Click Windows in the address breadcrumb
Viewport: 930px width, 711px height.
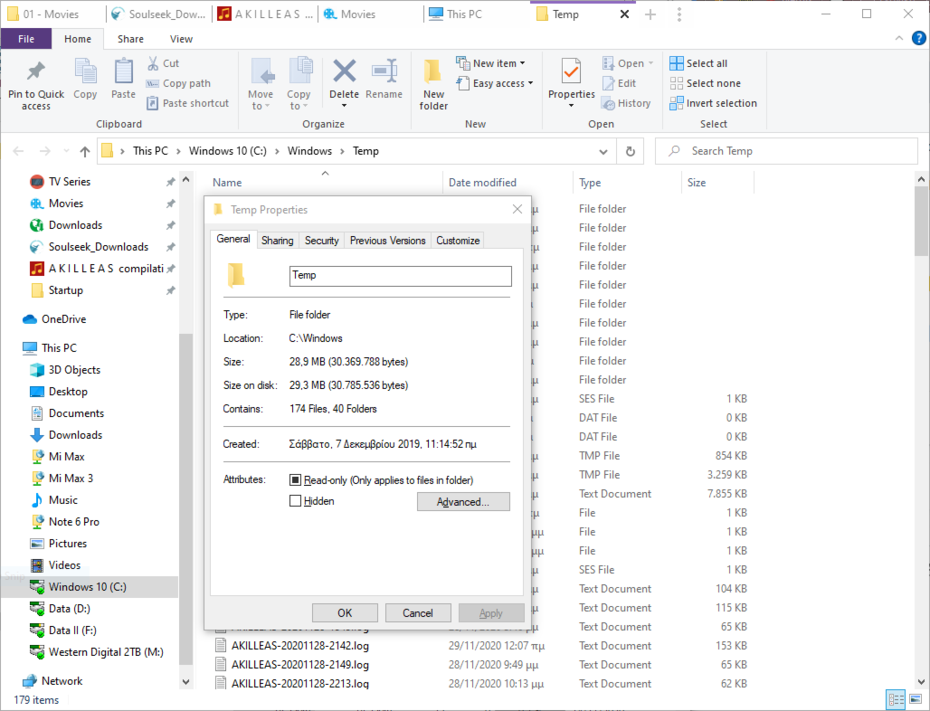310,151
